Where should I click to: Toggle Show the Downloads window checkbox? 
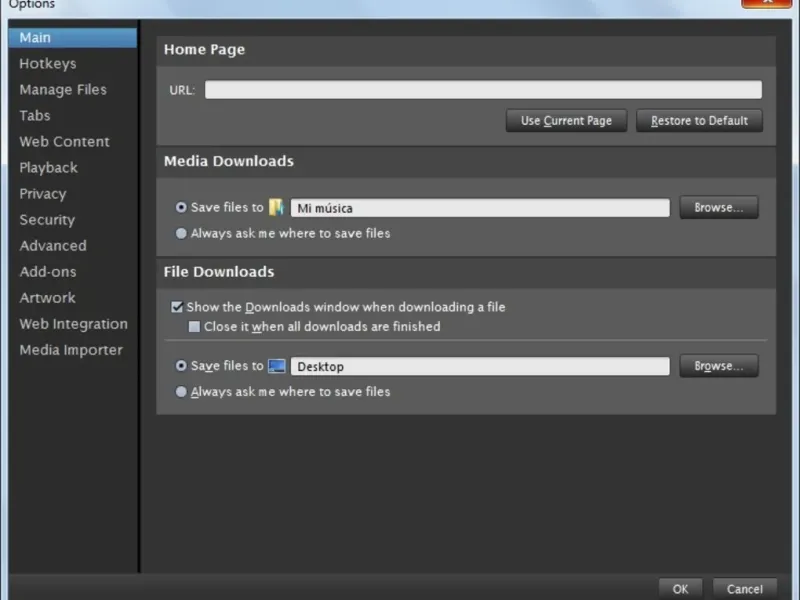pos(177,307)
